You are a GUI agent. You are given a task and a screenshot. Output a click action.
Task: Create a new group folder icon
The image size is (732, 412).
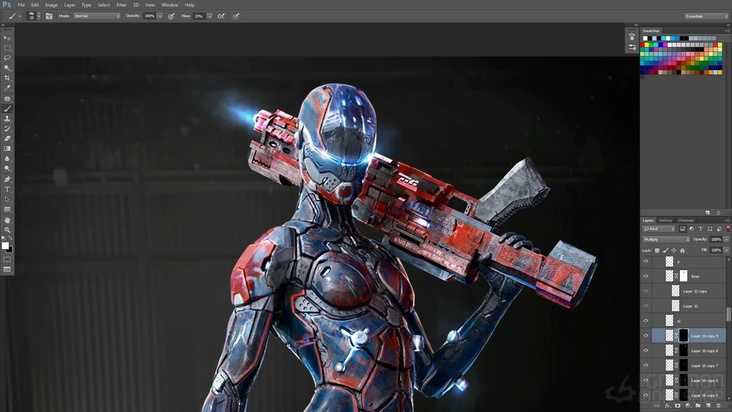pos(698,406)
